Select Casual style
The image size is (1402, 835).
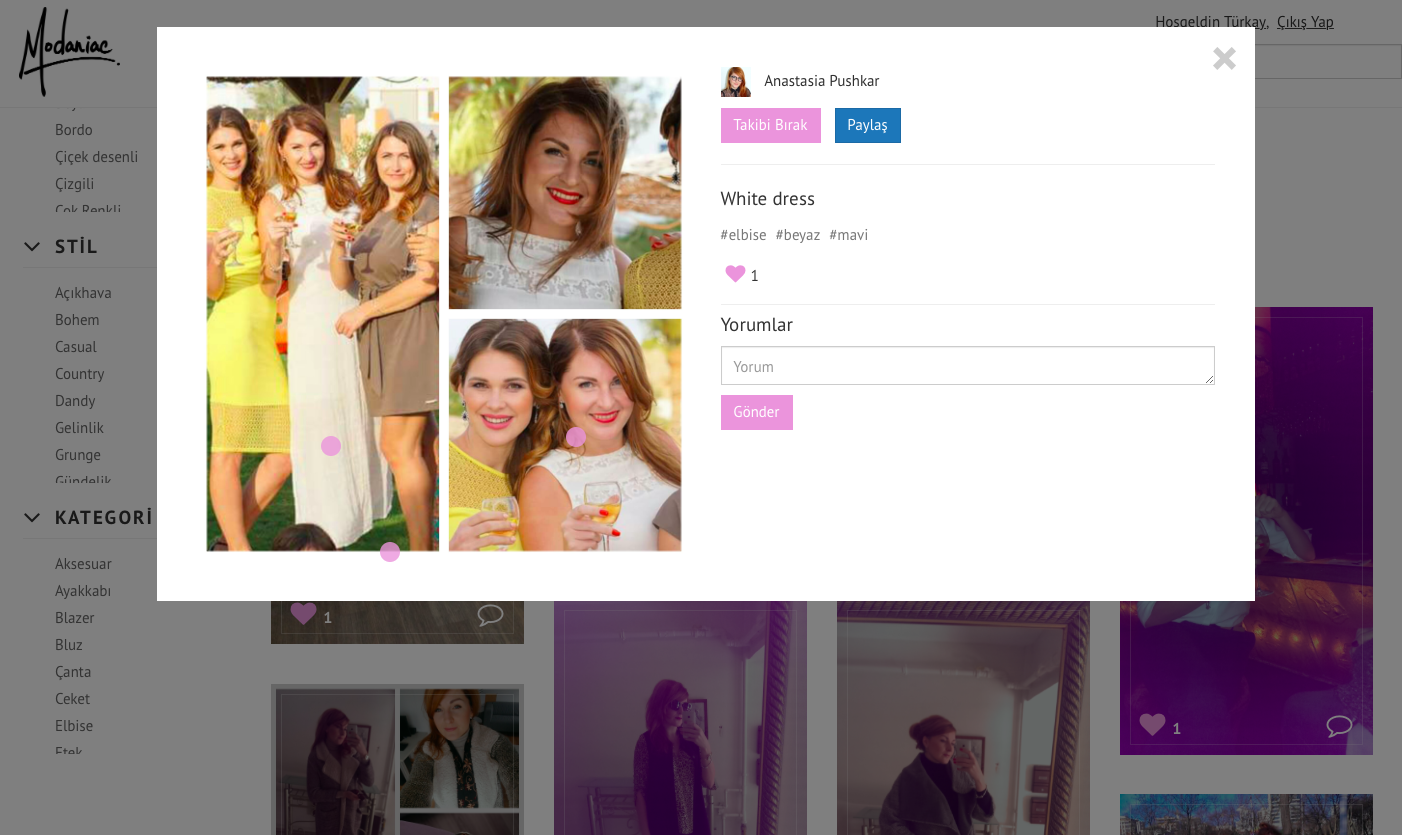tap(76, 347)
